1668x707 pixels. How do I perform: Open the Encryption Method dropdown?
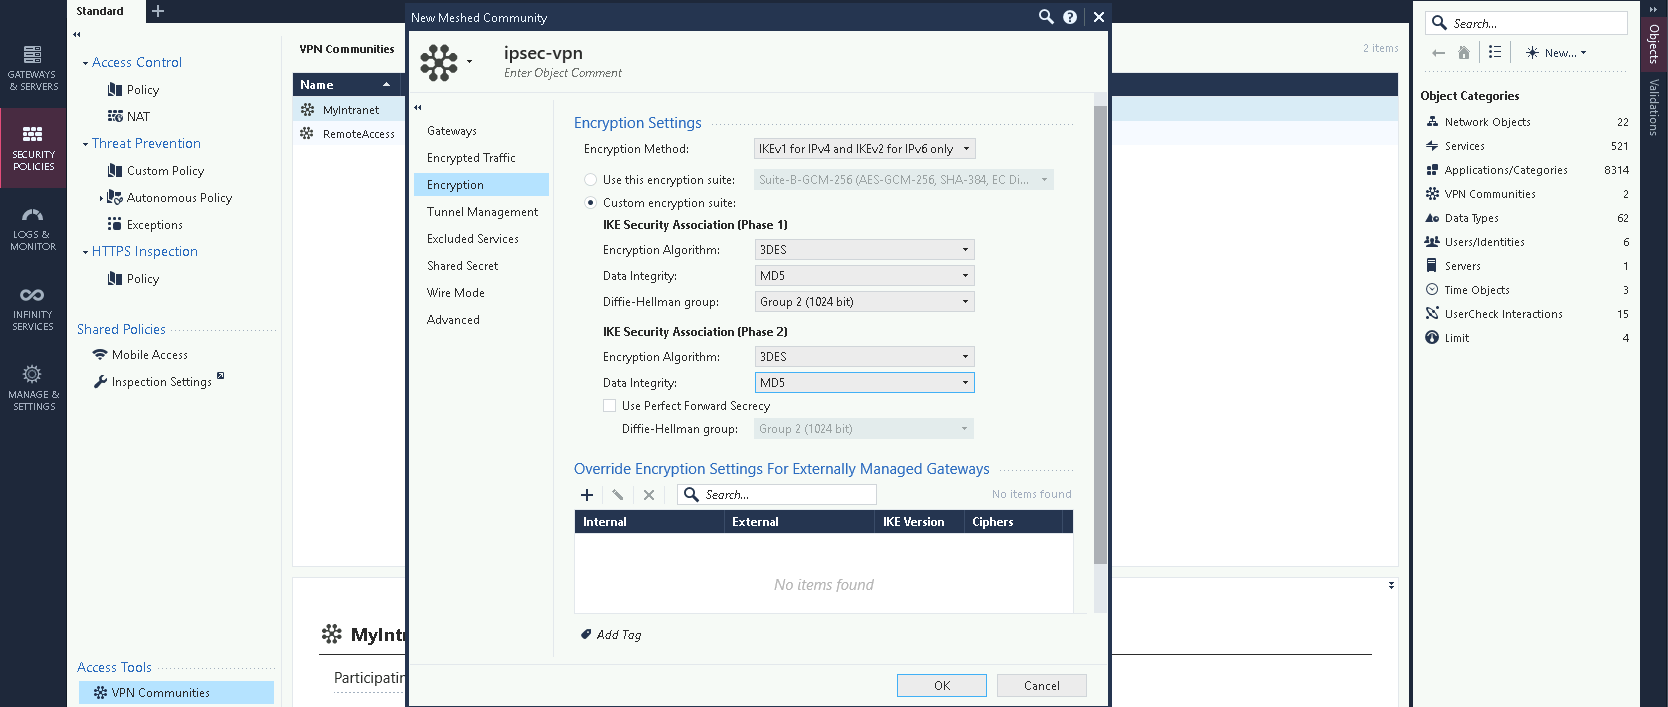tap(864, 149)
